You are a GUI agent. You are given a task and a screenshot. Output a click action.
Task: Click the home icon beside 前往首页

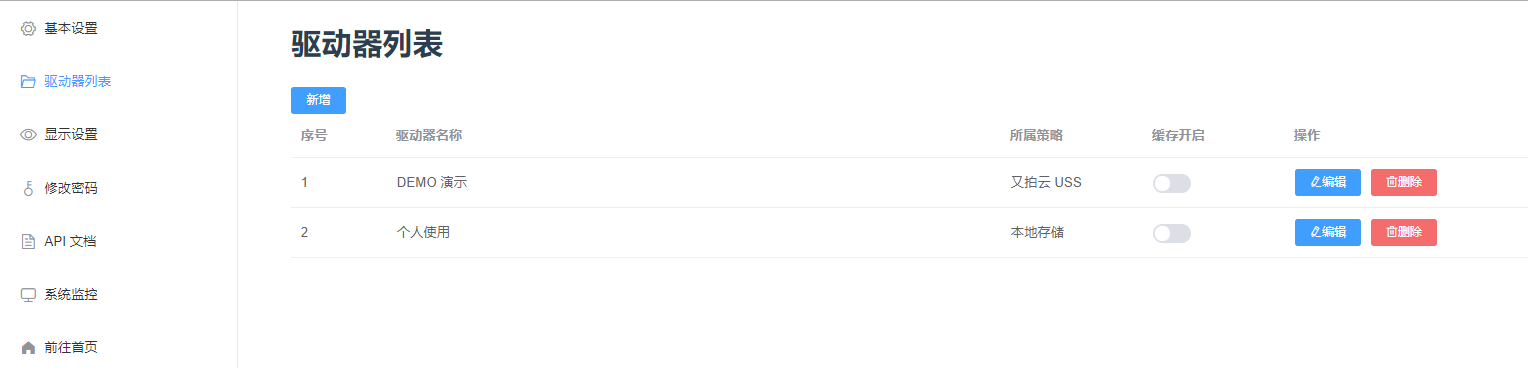(x=28, y=348)
